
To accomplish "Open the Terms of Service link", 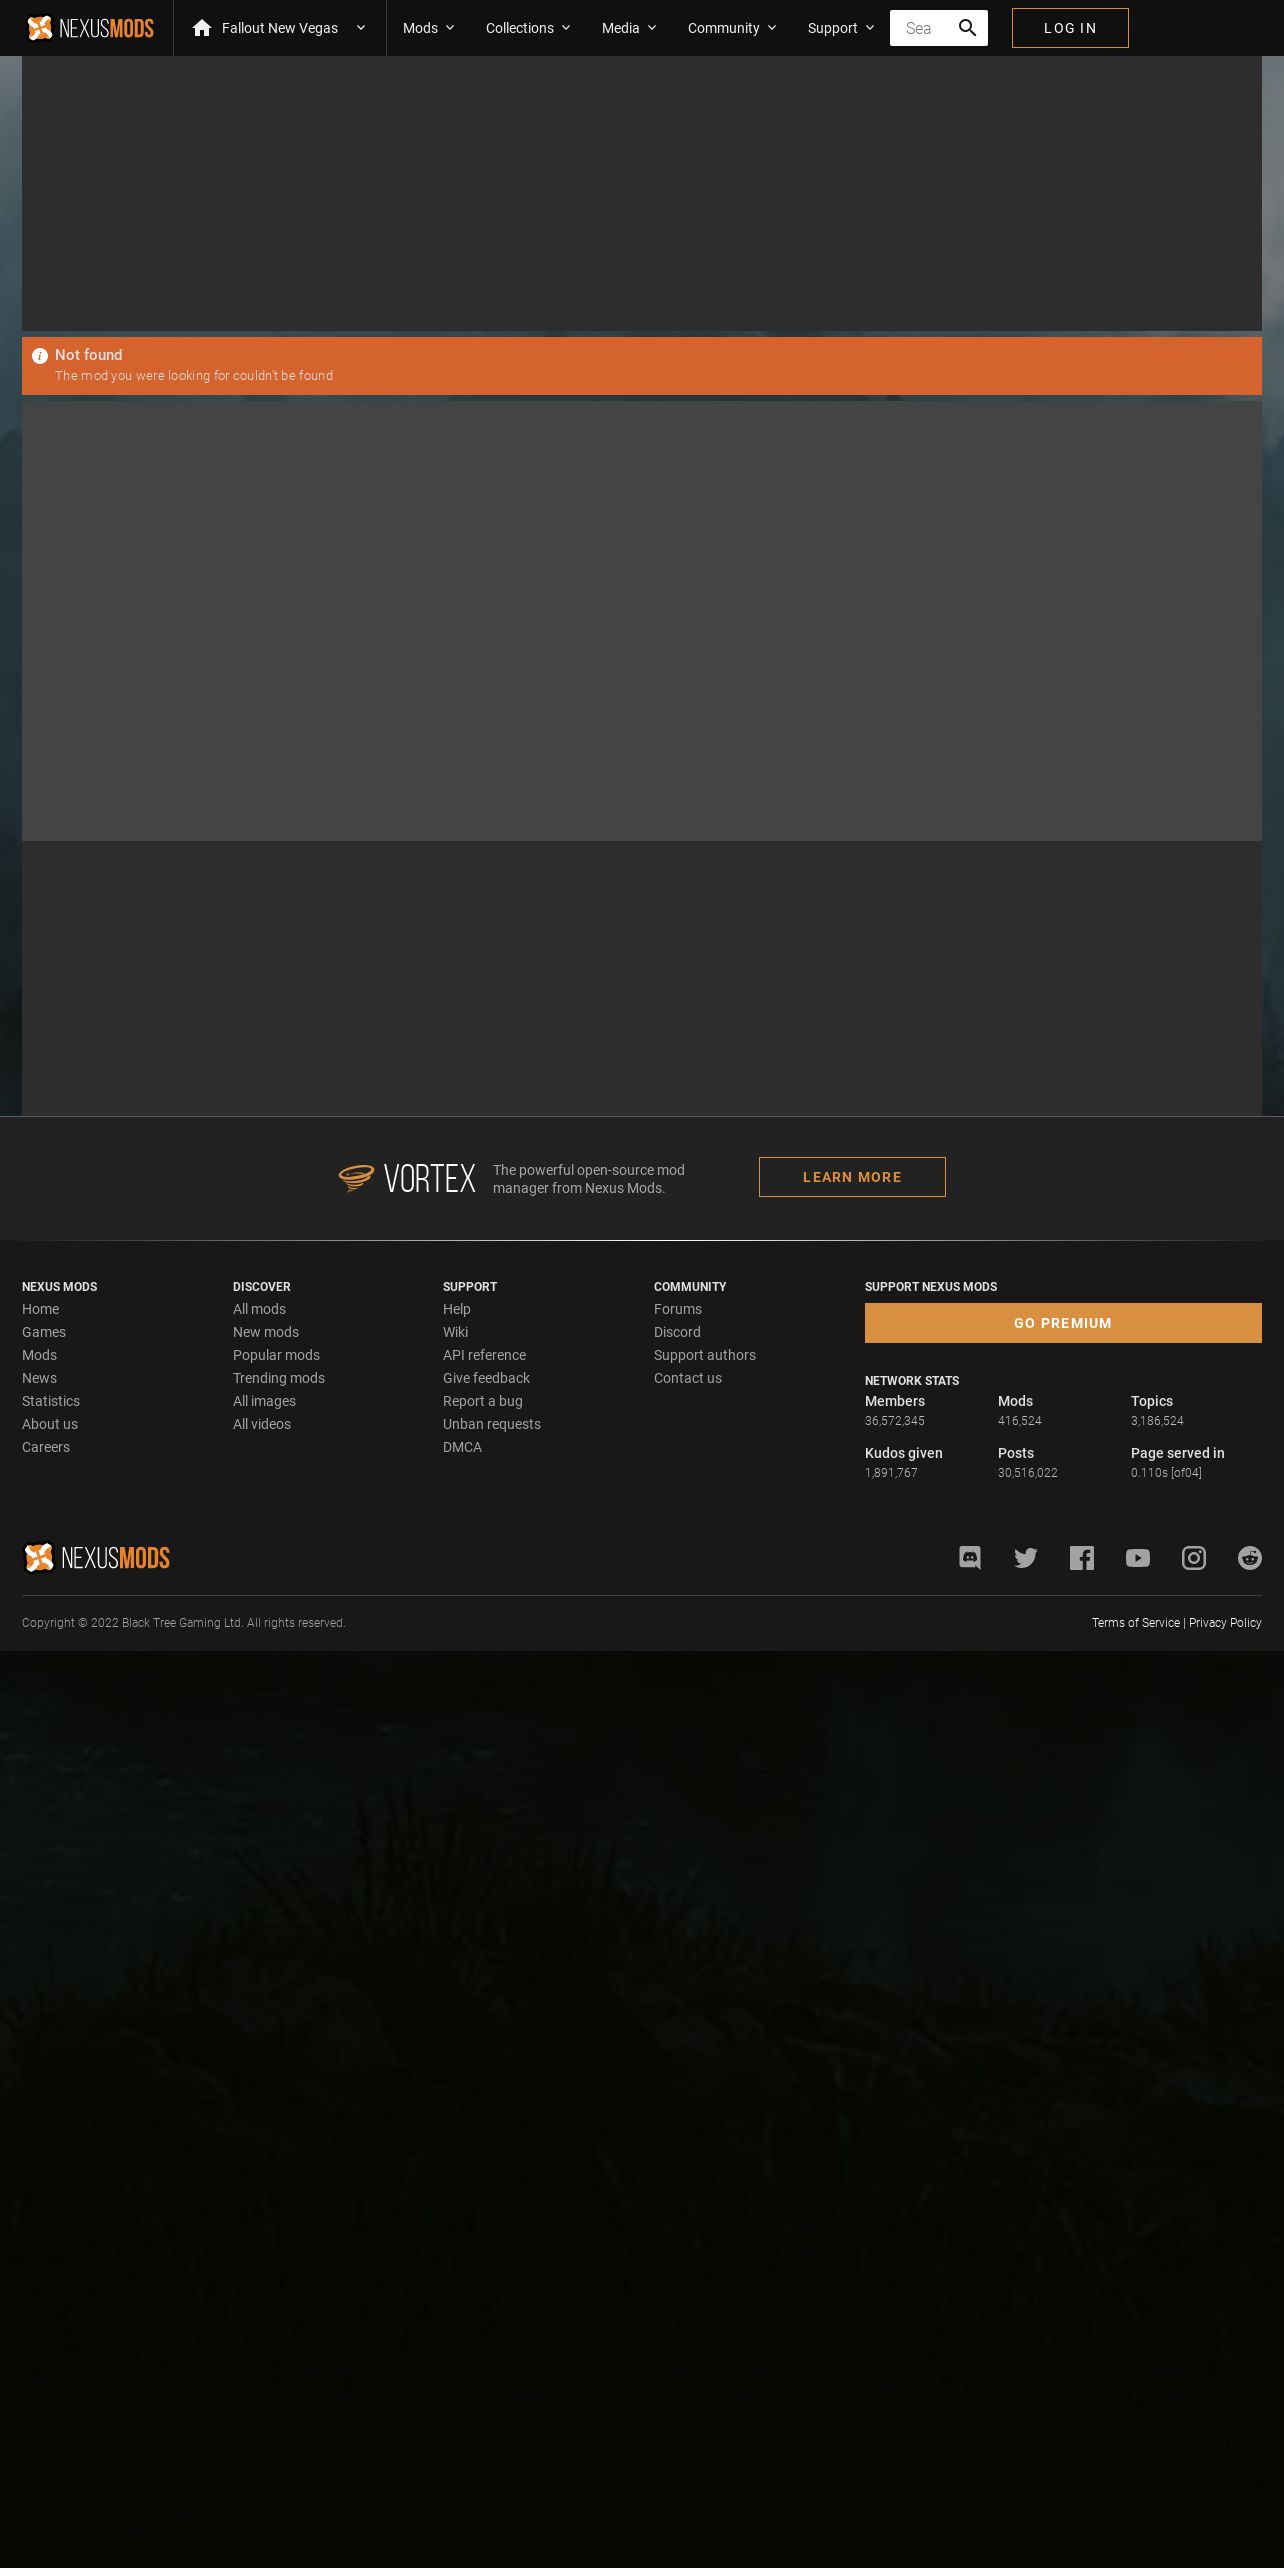I will pyautogui.click(x=1136, y=1623).
